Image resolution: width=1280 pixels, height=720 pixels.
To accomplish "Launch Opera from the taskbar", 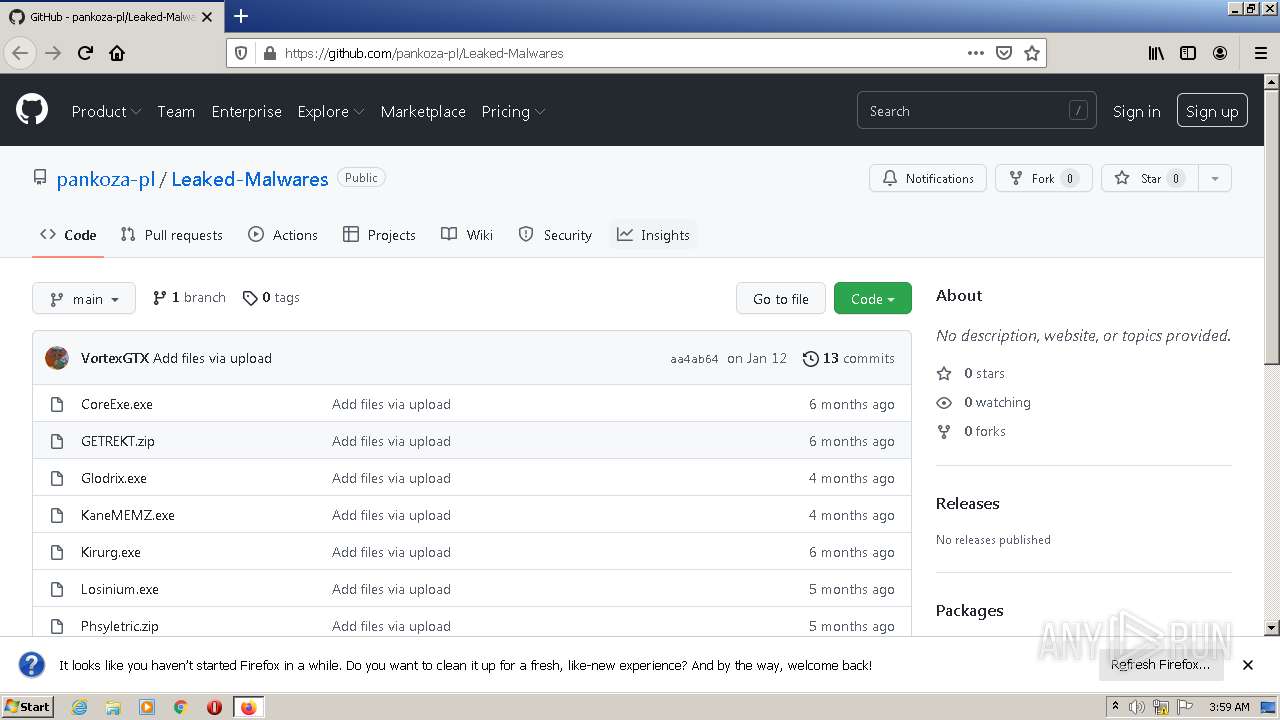I will click(x=214, y=707).
